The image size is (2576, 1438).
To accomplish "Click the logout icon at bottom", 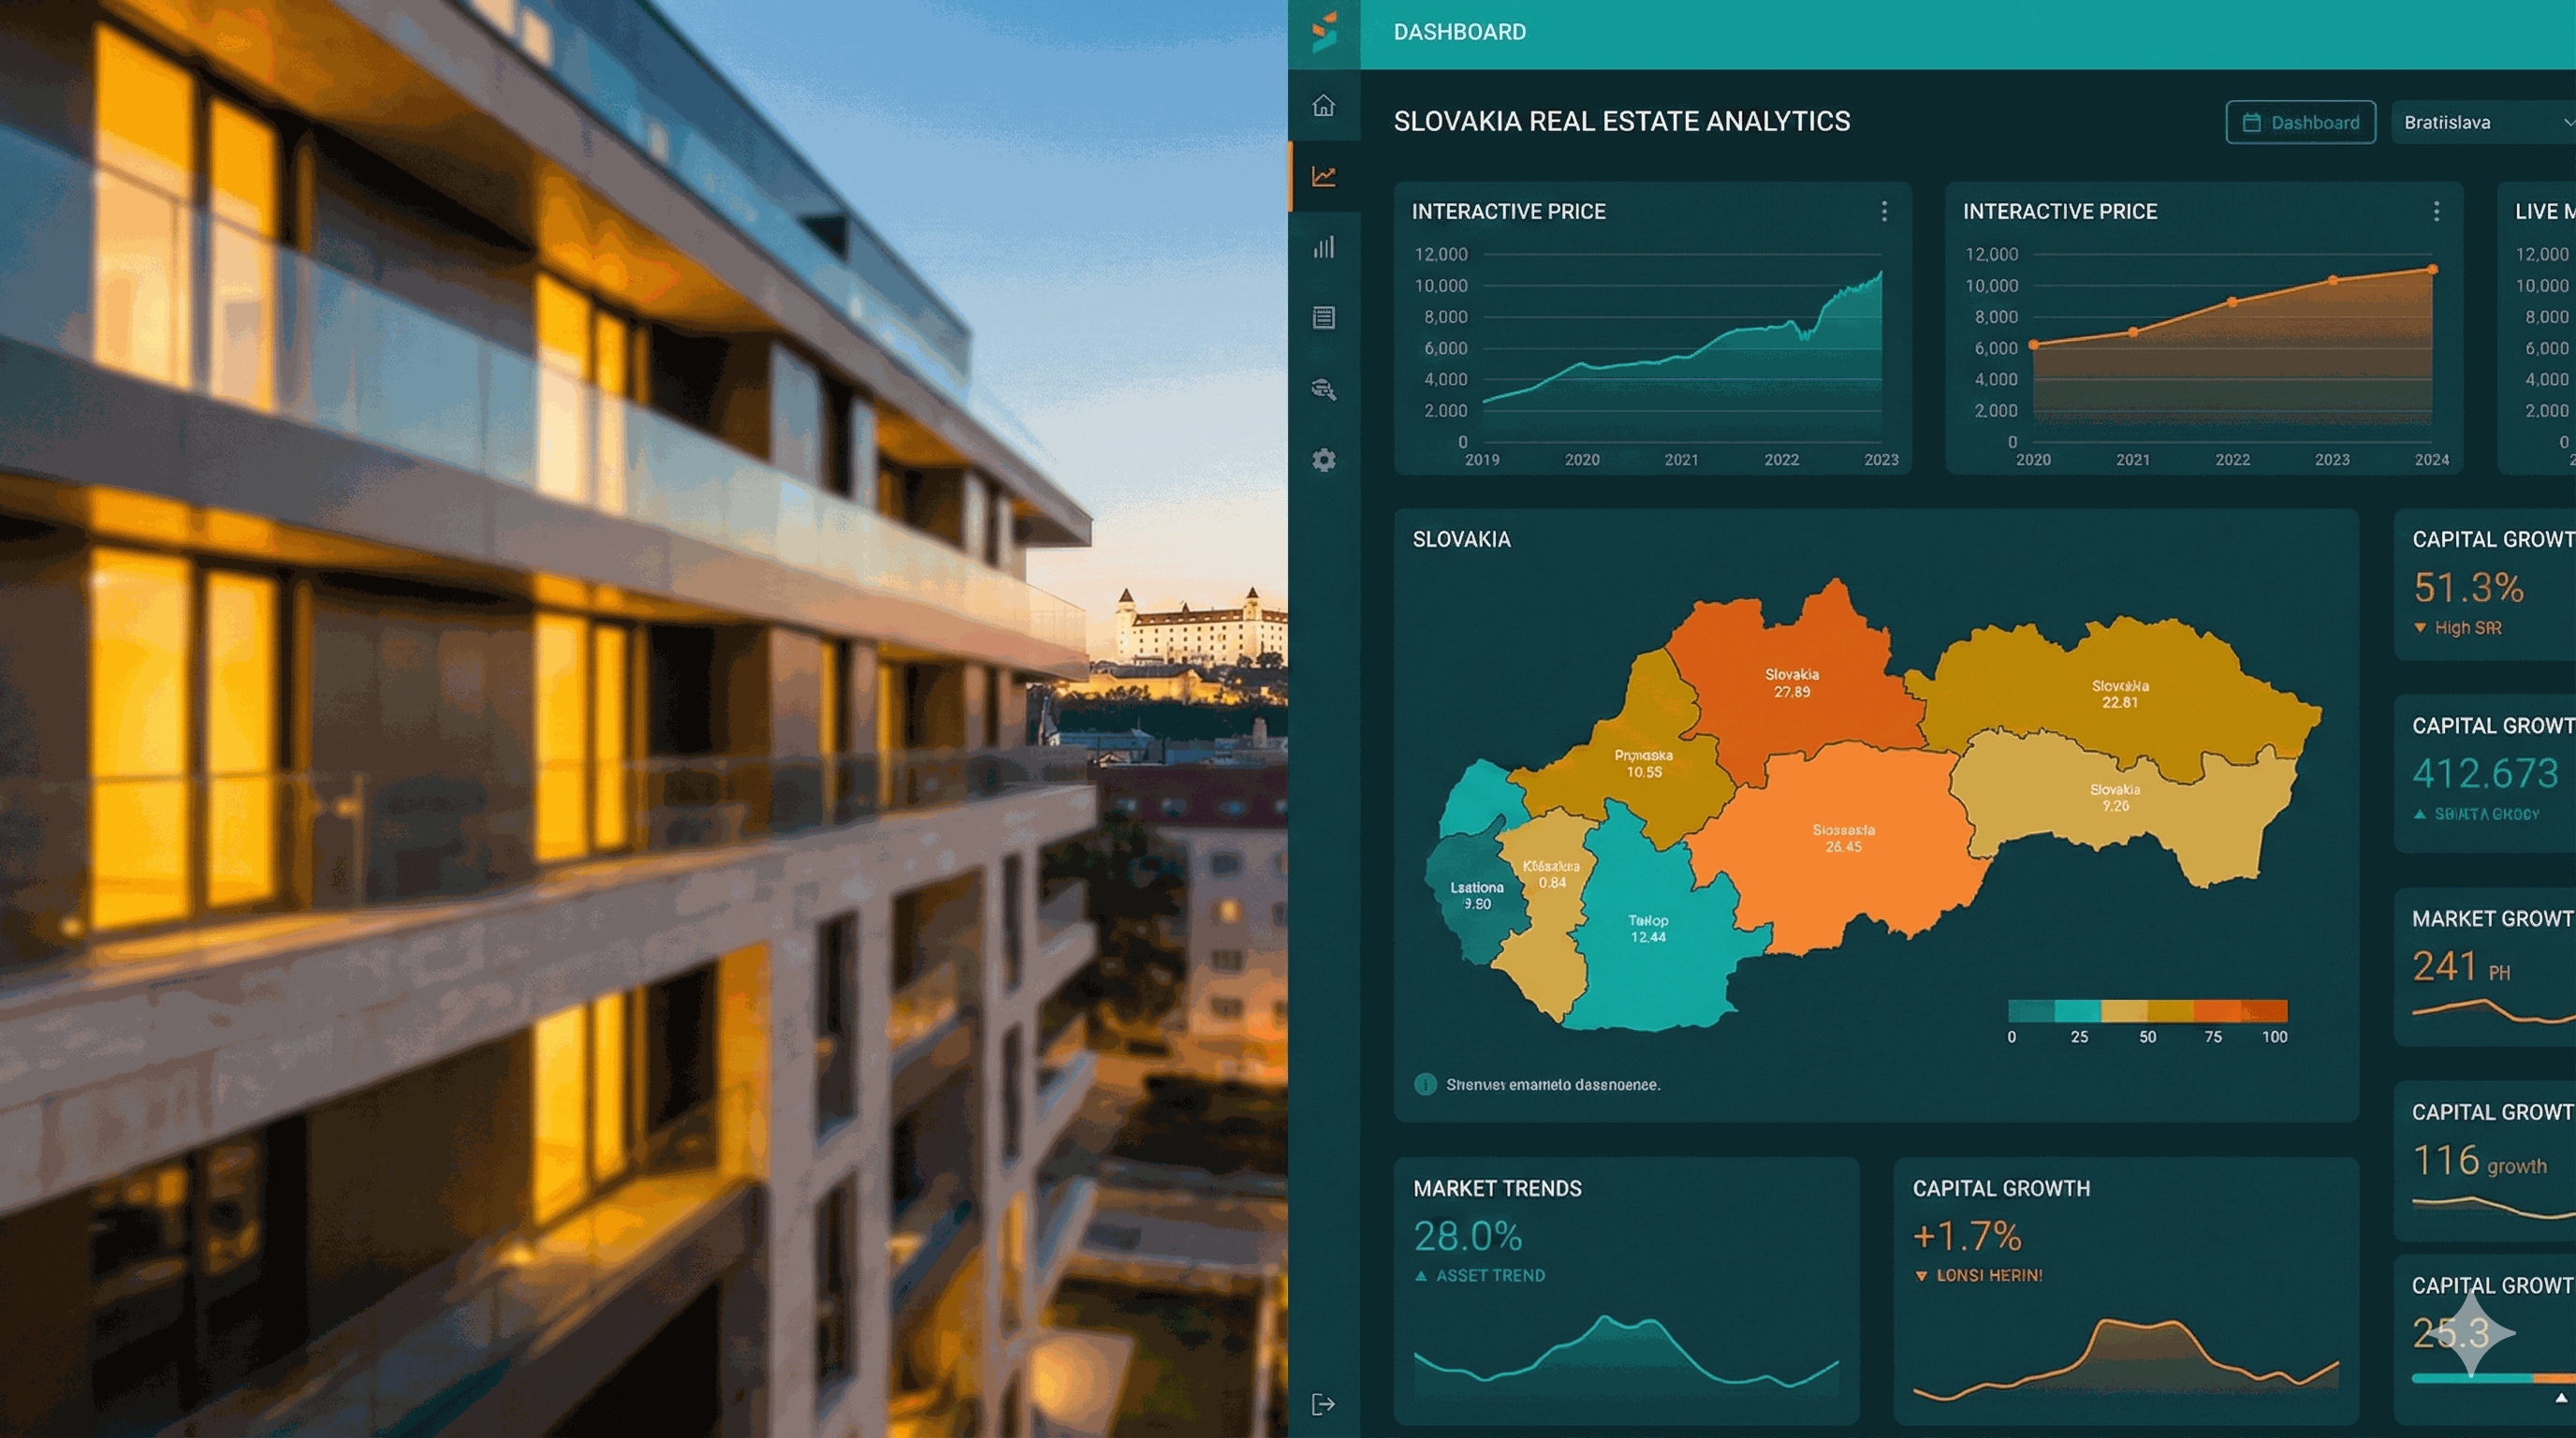I will point(1323,1404).
